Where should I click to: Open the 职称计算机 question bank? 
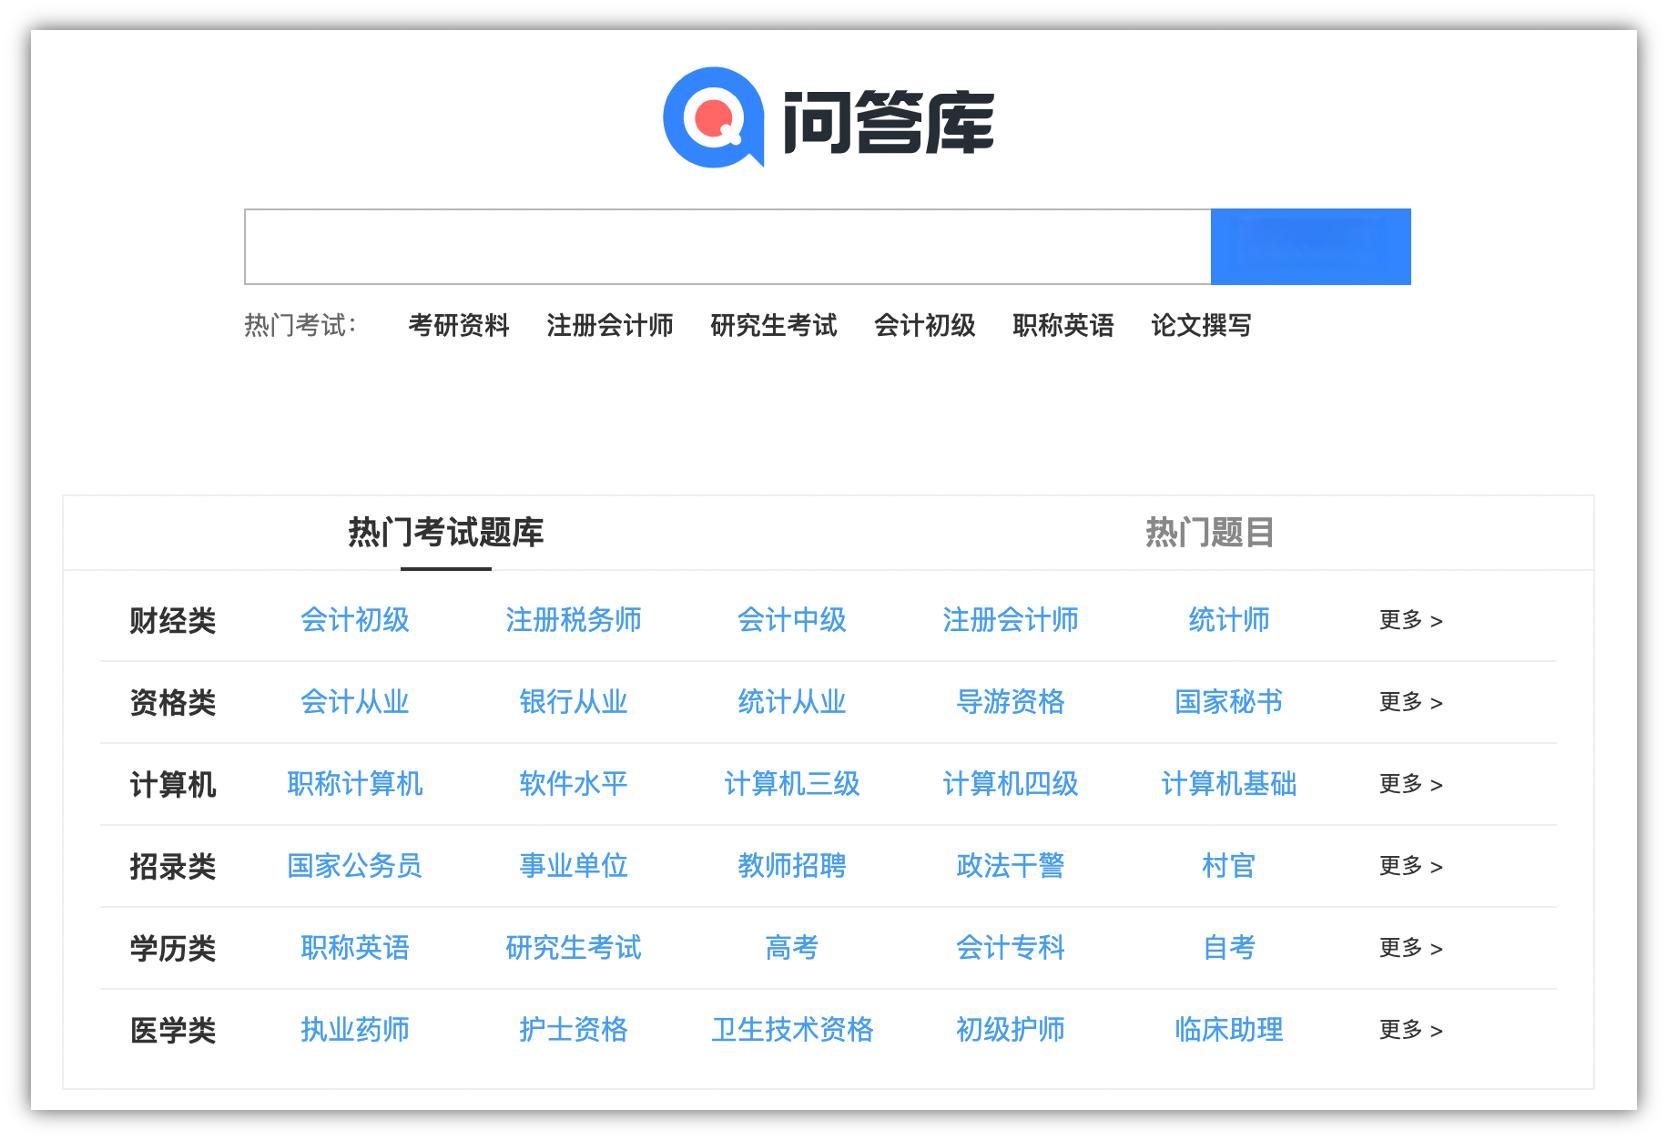(355, 784)
